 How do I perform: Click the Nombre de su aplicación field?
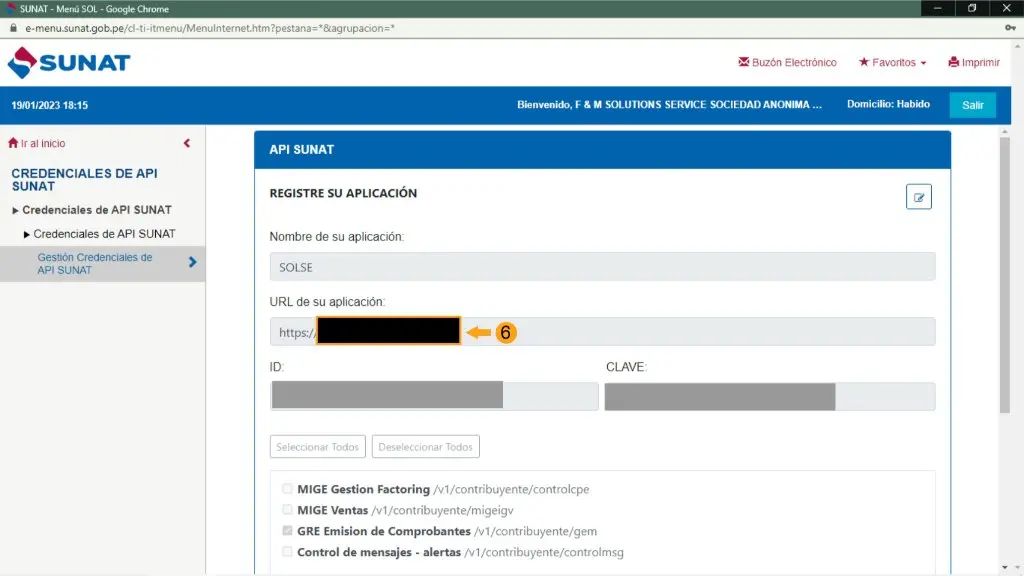[602, 267]
